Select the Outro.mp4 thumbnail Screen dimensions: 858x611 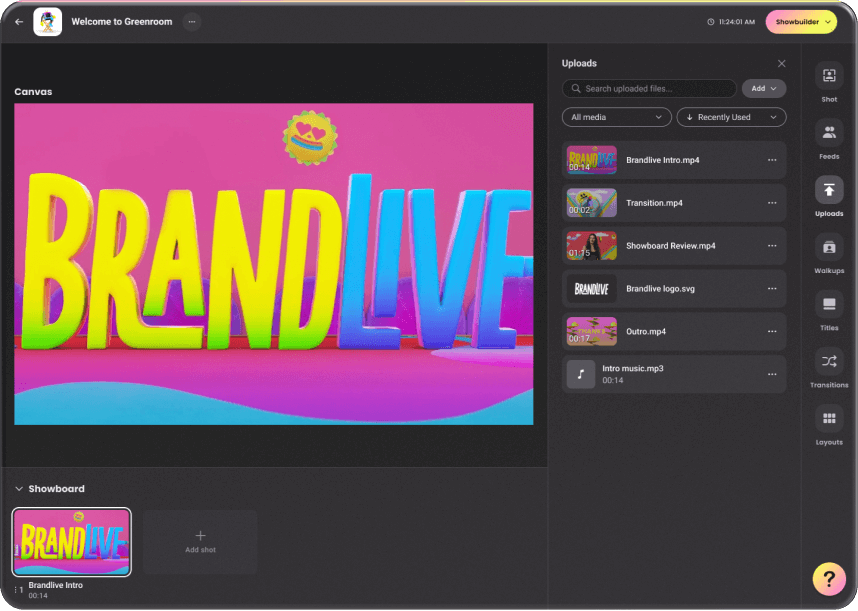click(592, 331)
